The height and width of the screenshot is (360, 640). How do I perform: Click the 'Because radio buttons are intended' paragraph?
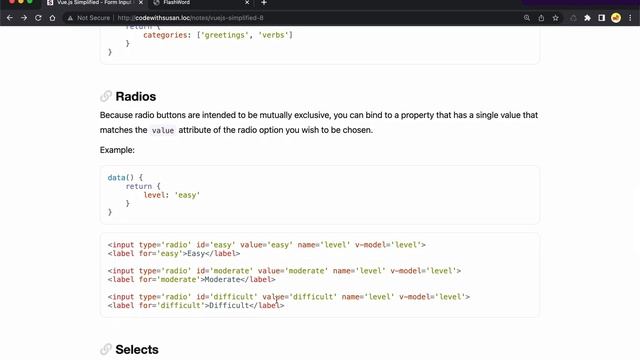coord(319,122)
